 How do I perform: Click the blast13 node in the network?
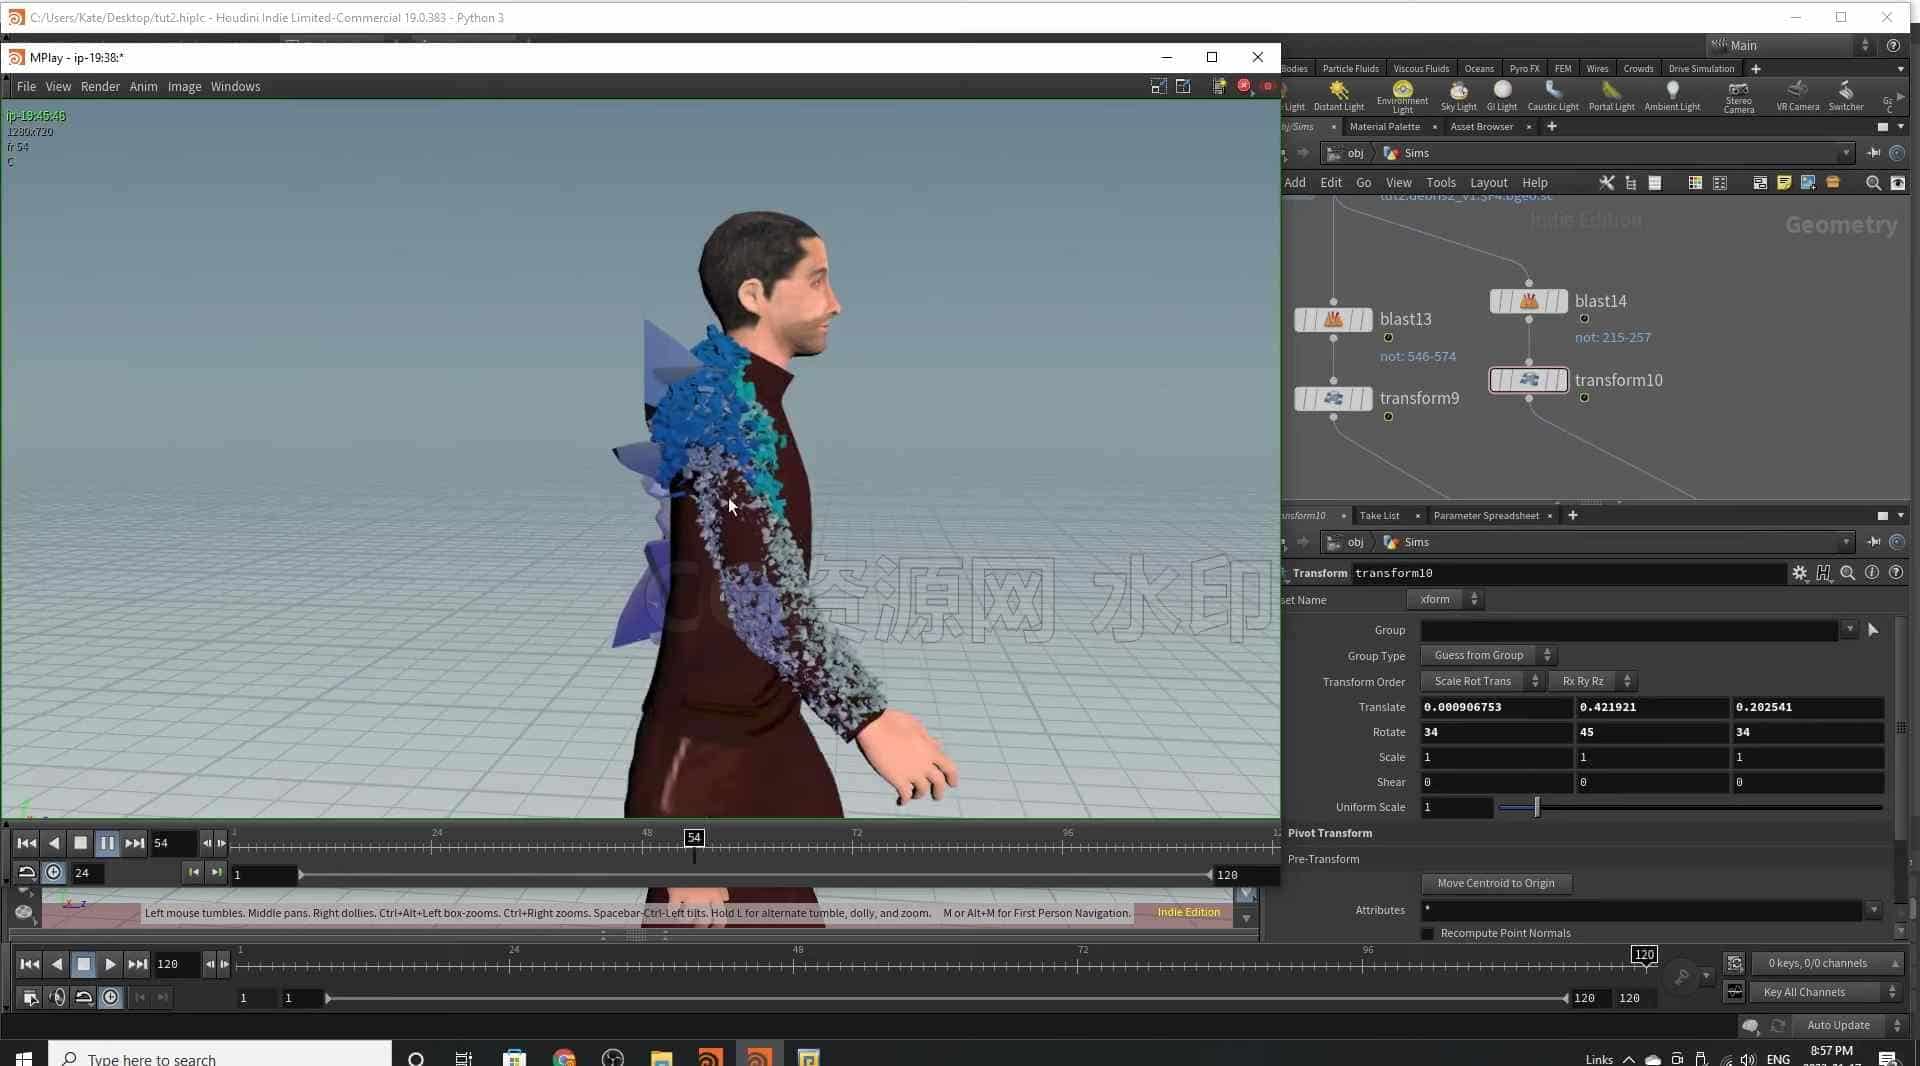1333,319
